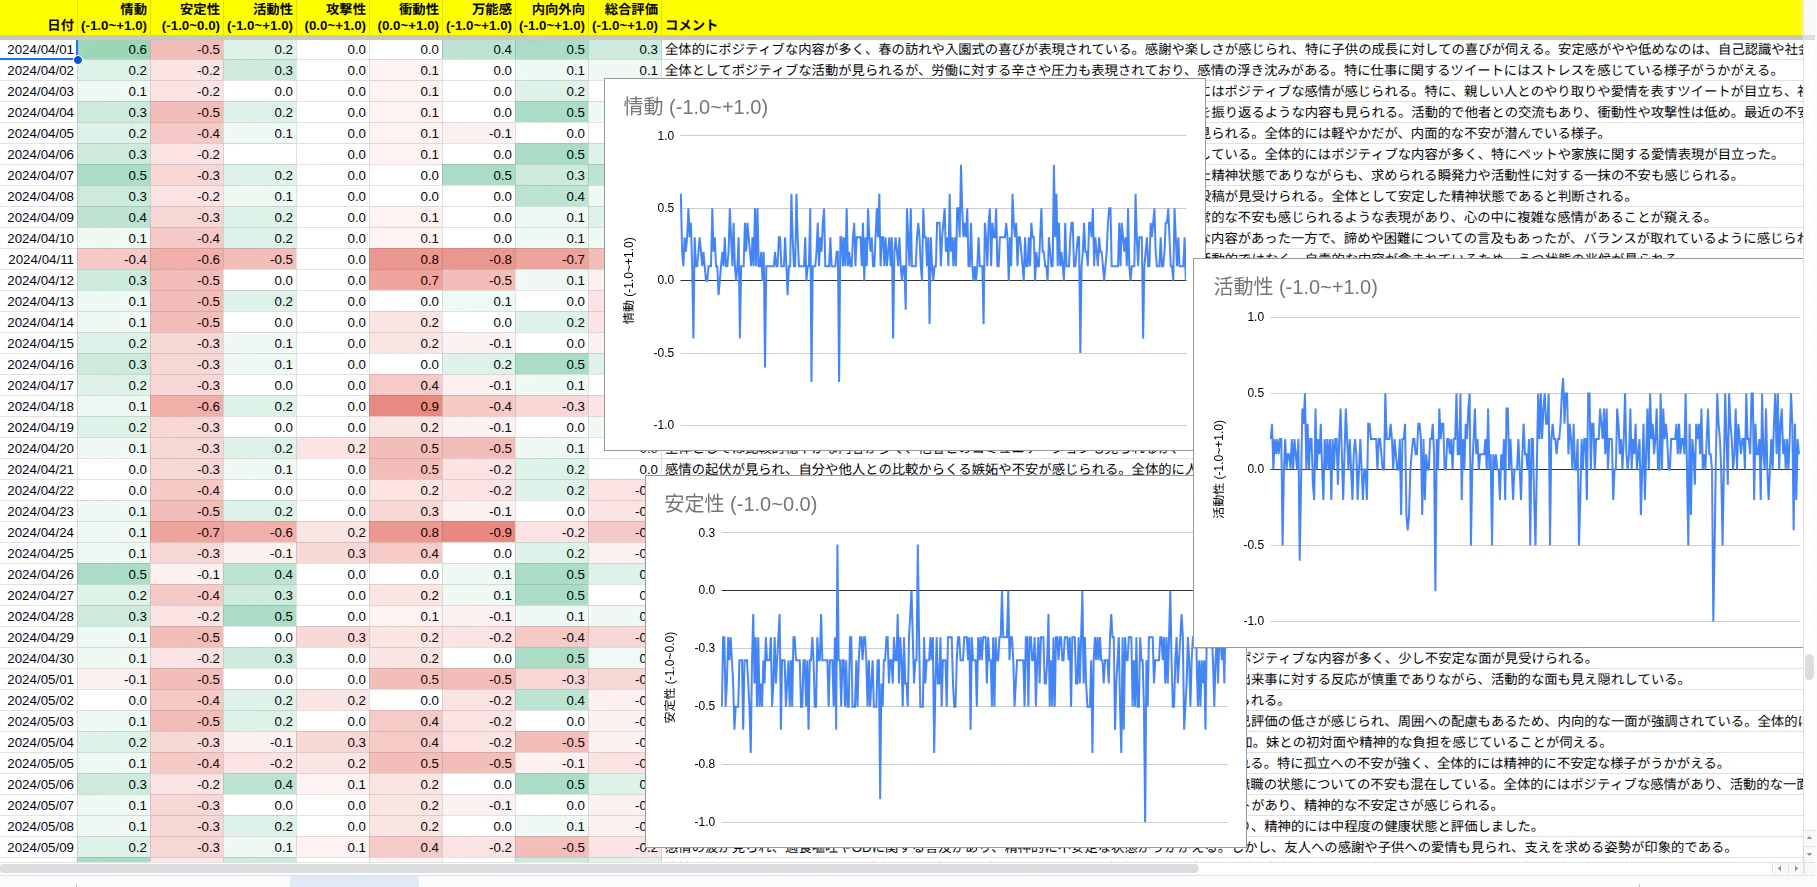Select the date cell 2024/04/24

[x=39, y=532]
